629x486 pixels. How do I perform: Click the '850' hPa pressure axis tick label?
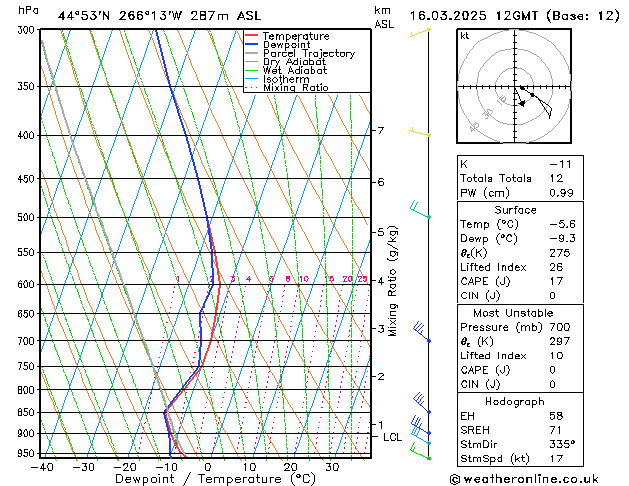26,412
